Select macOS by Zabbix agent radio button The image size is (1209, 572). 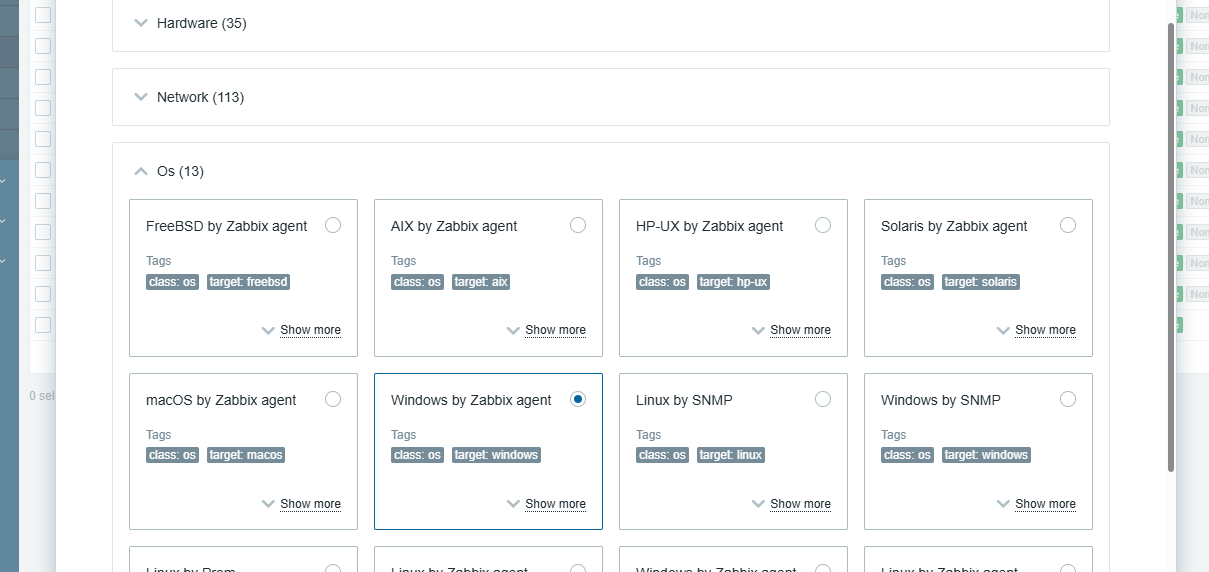click(x=333, y=399)
